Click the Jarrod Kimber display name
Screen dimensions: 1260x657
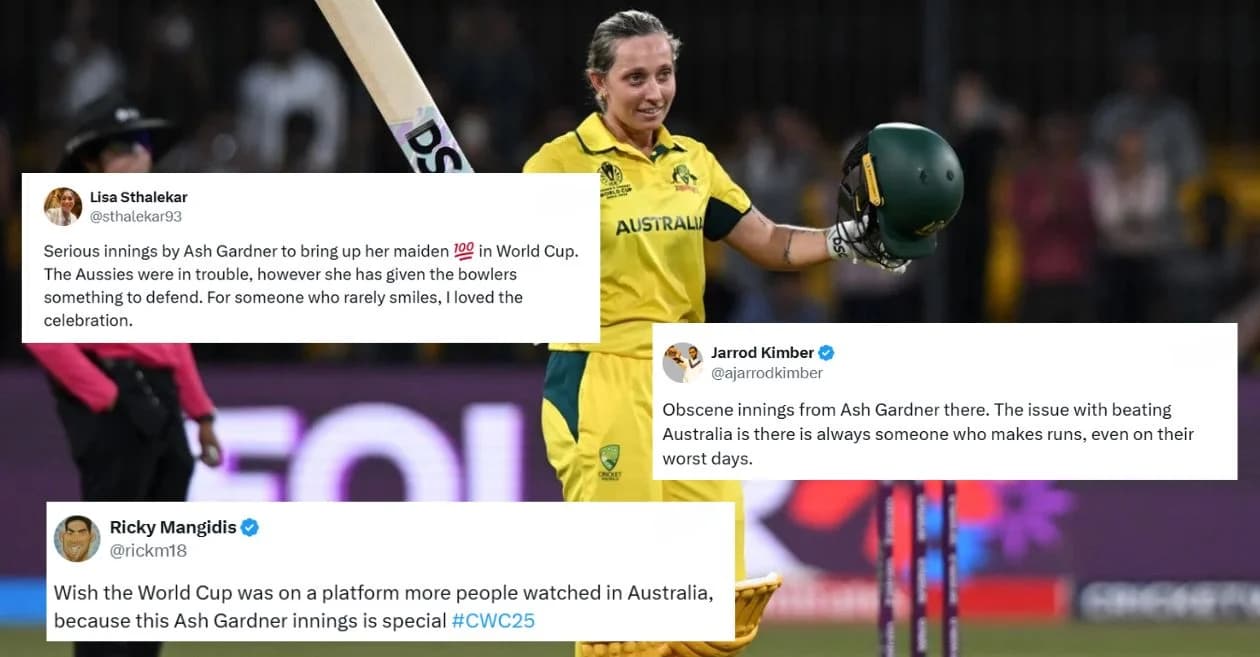(x=762, y=352)
